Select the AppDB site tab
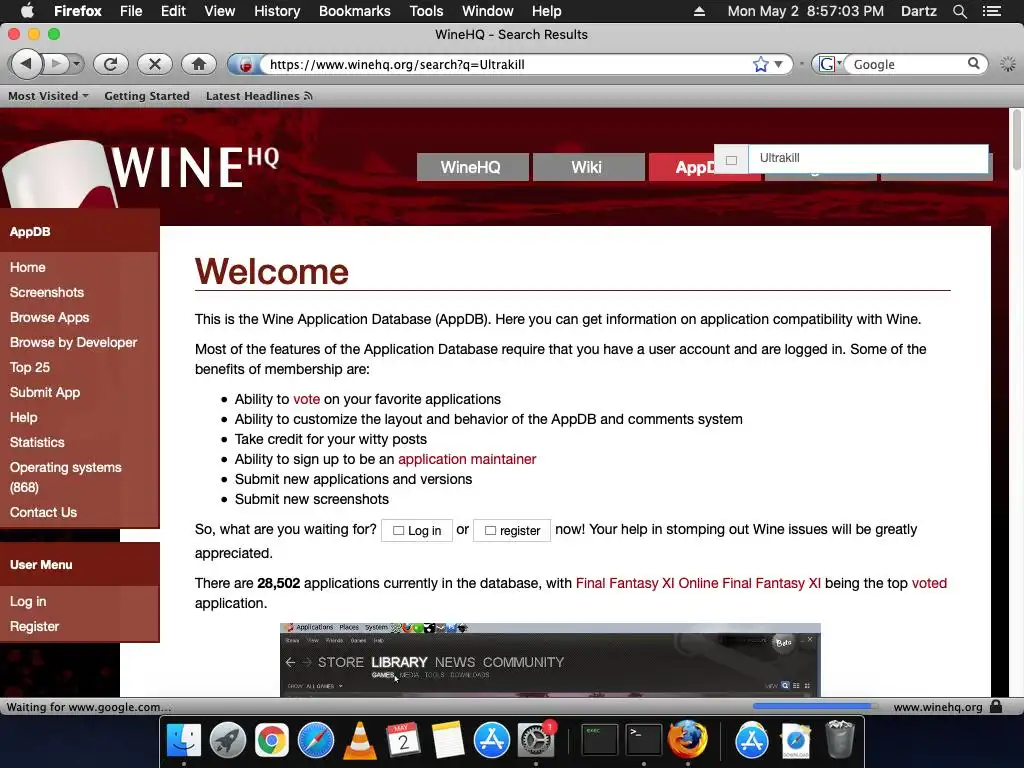This screenshot has height=768, width=1024. [682, 167]
